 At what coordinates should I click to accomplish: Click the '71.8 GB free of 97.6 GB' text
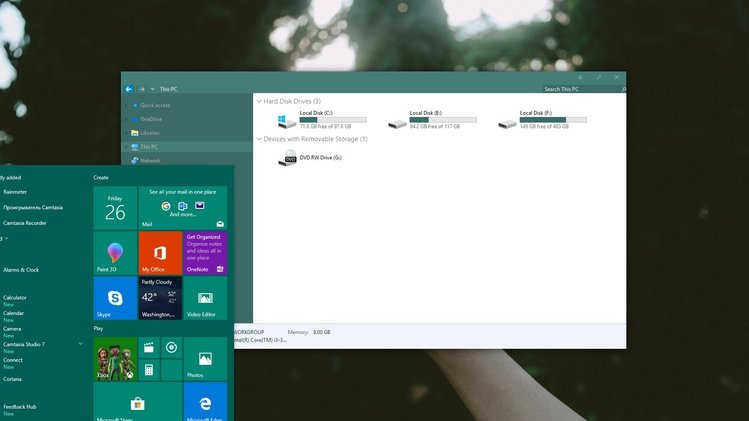click(x=325, y=127)
